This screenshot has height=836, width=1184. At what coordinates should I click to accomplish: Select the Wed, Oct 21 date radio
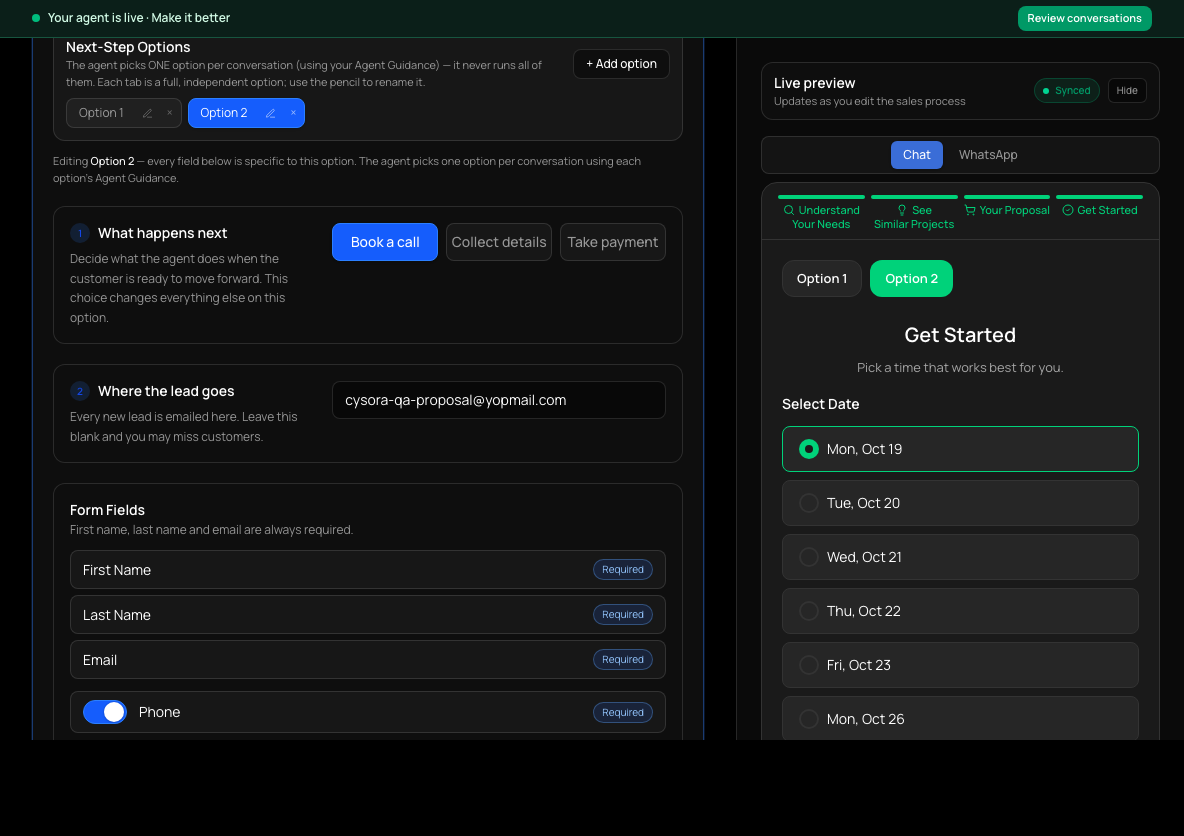click(809, 557)
